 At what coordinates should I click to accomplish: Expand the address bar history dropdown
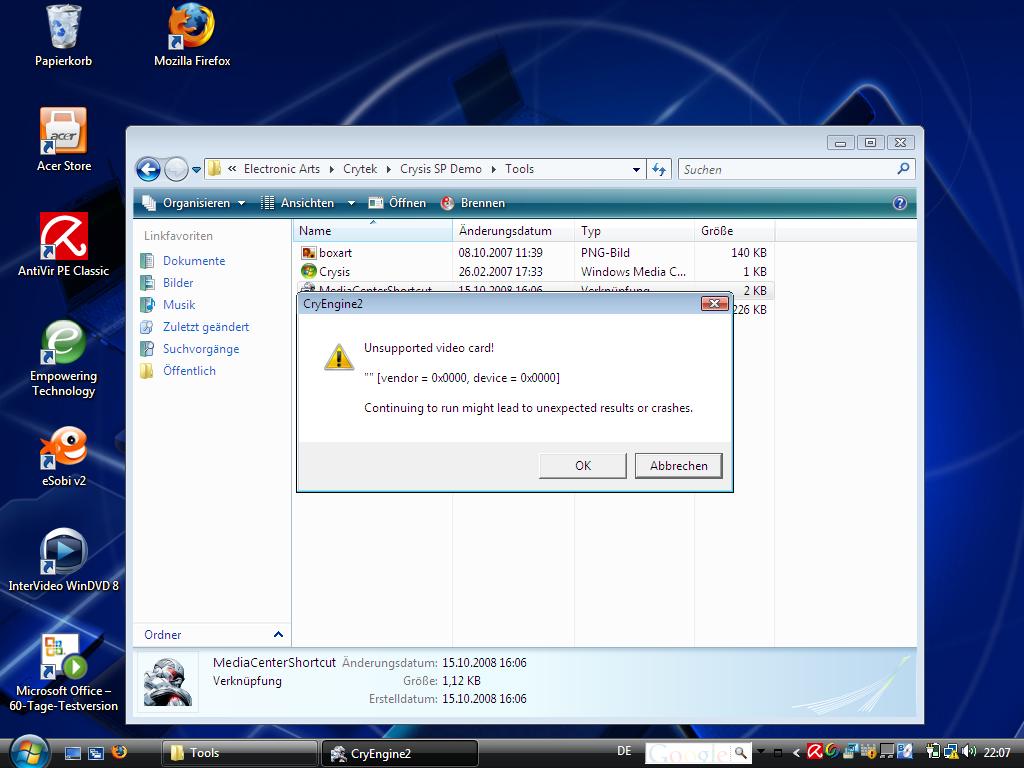click(636, 170)
